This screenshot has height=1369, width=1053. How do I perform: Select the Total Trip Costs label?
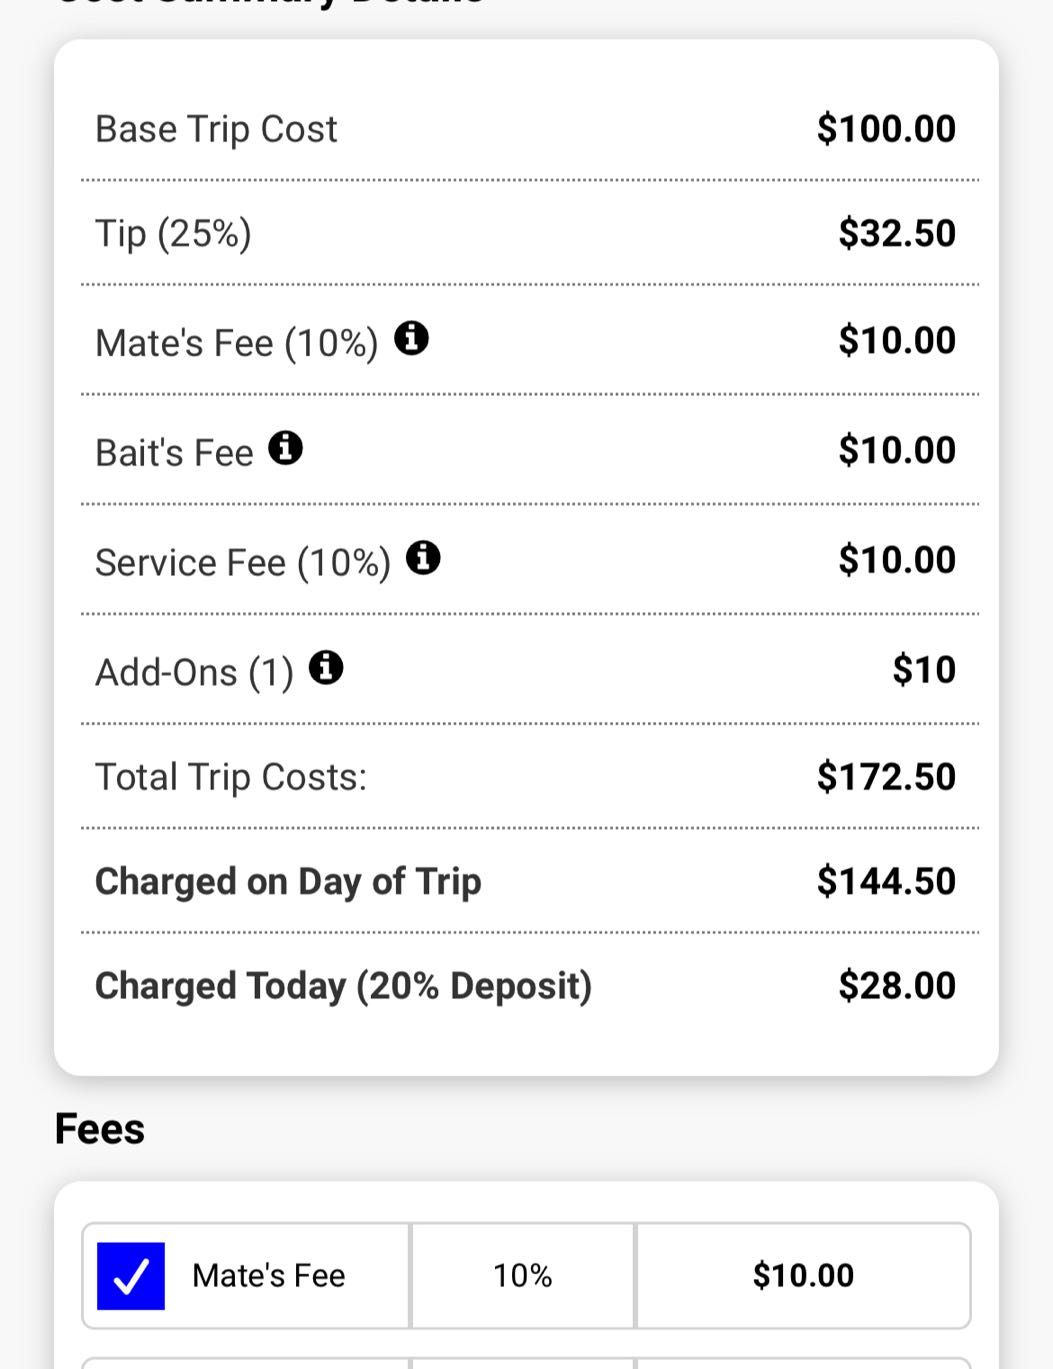tap(231, 777)
